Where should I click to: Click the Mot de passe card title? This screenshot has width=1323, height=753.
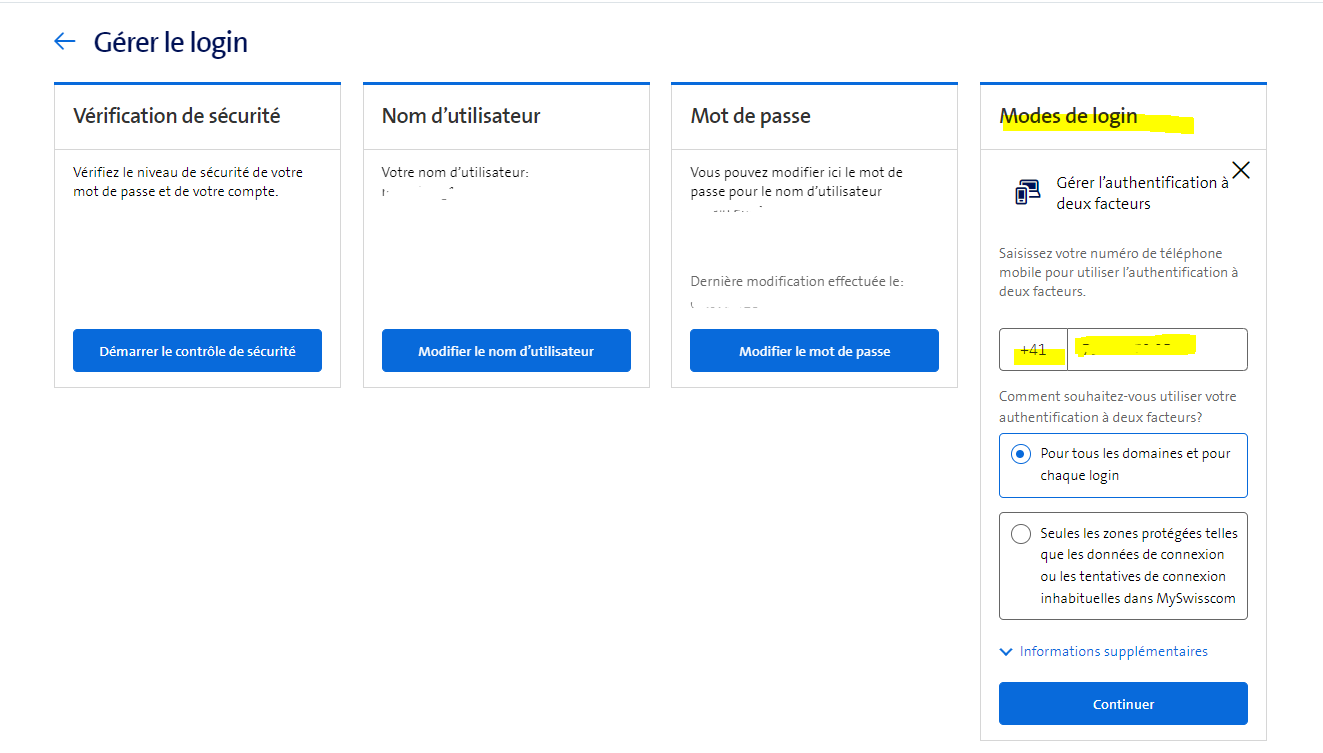[750, 116]
